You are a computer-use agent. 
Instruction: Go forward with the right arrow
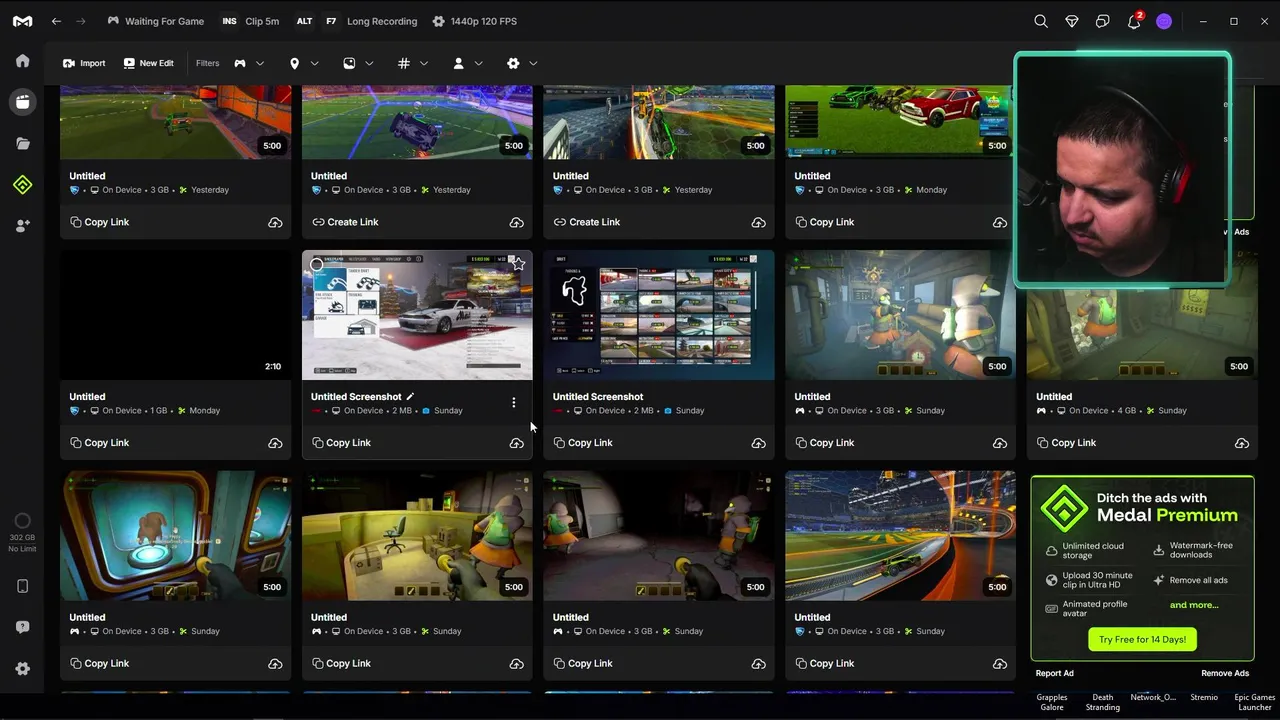pyautogui.click(x=81, y=21)
